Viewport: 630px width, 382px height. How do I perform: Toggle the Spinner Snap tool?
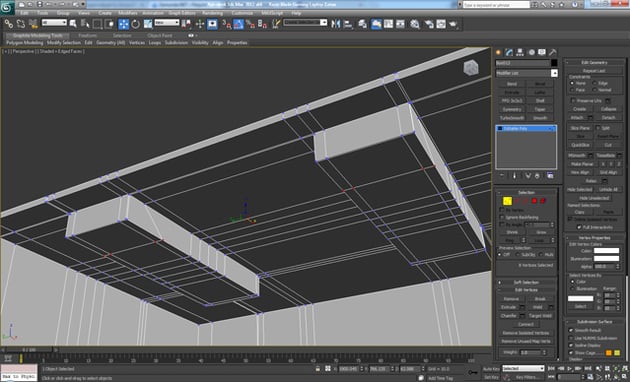pos(263,24)
